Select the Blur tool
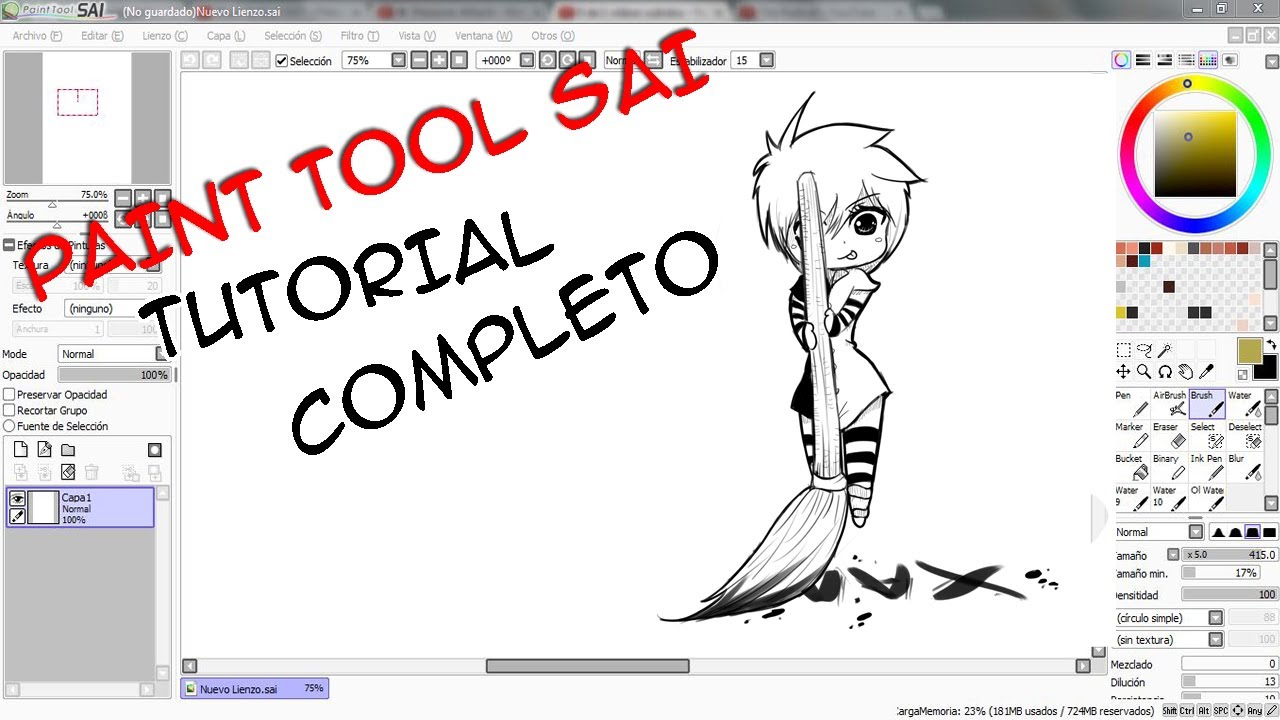 point(1244,468)
